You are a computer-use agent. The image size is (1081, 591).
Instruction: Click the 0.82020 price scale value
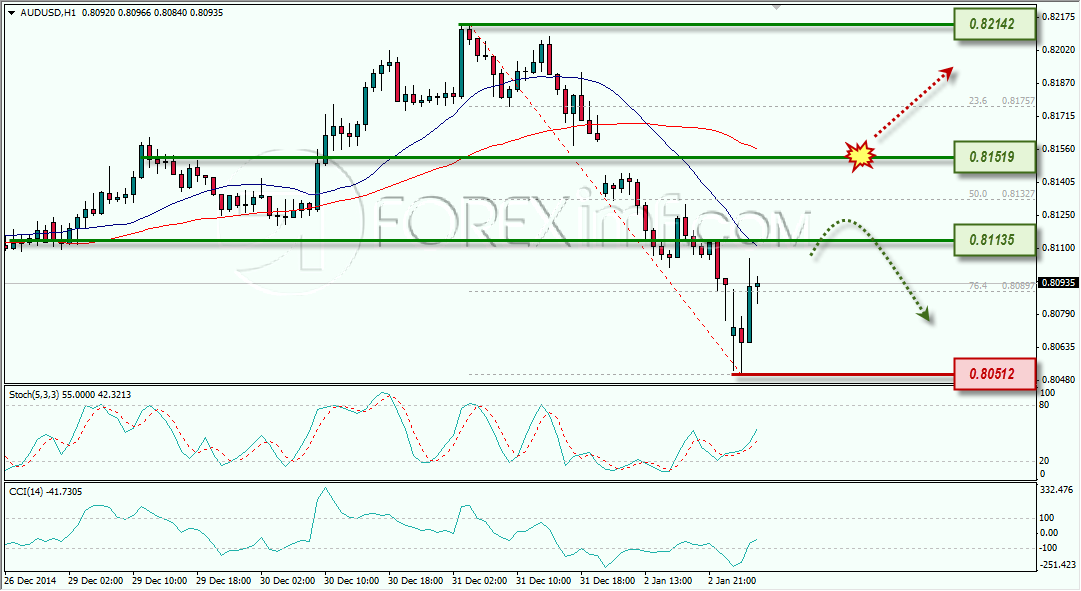(x=1058, y=50)
